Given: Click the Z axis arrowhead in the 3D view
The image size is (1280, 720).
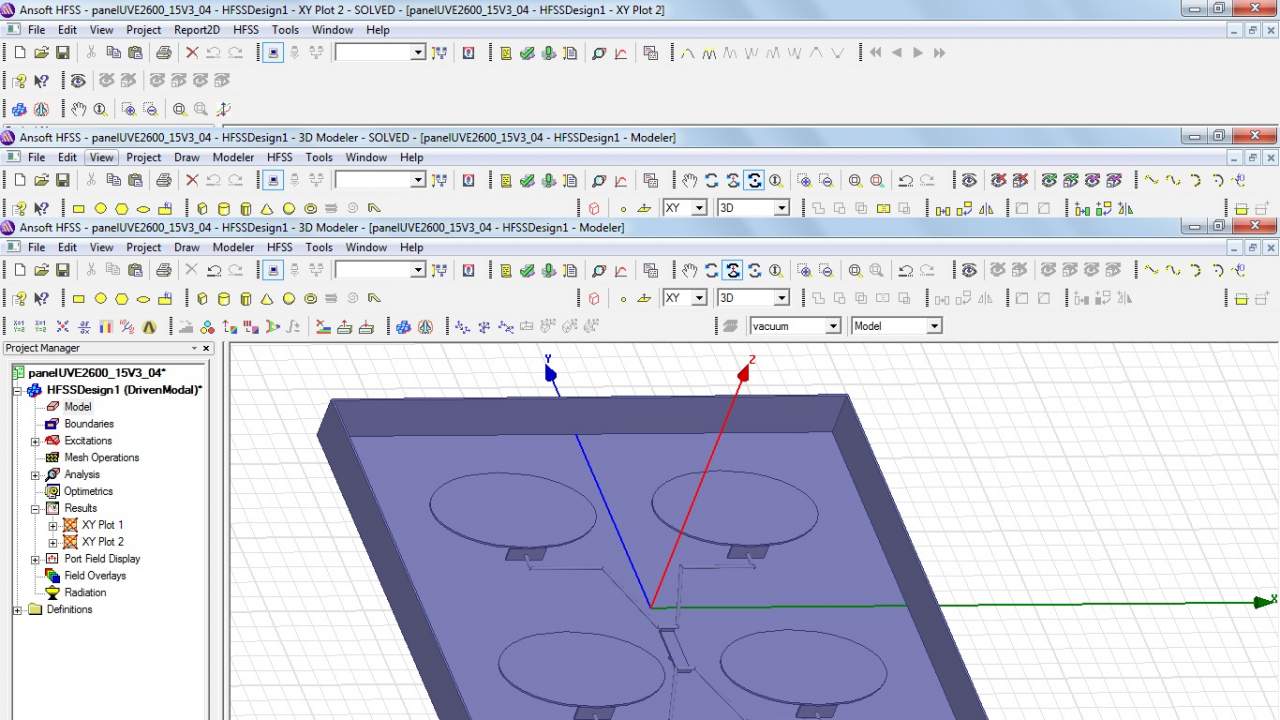Looking at the screenshot, I should click(x=744, y=374).
